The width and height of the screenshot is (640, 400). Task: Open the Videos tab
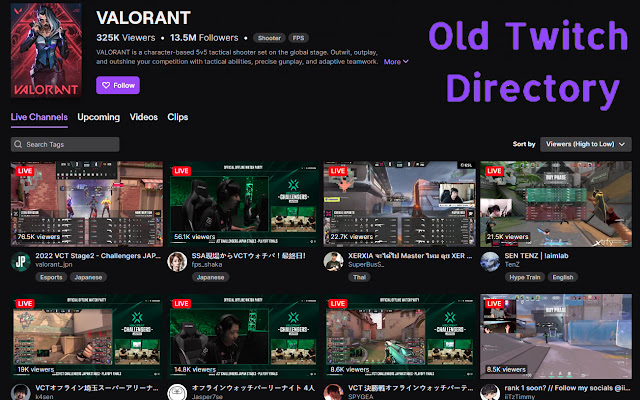(144, 117)
